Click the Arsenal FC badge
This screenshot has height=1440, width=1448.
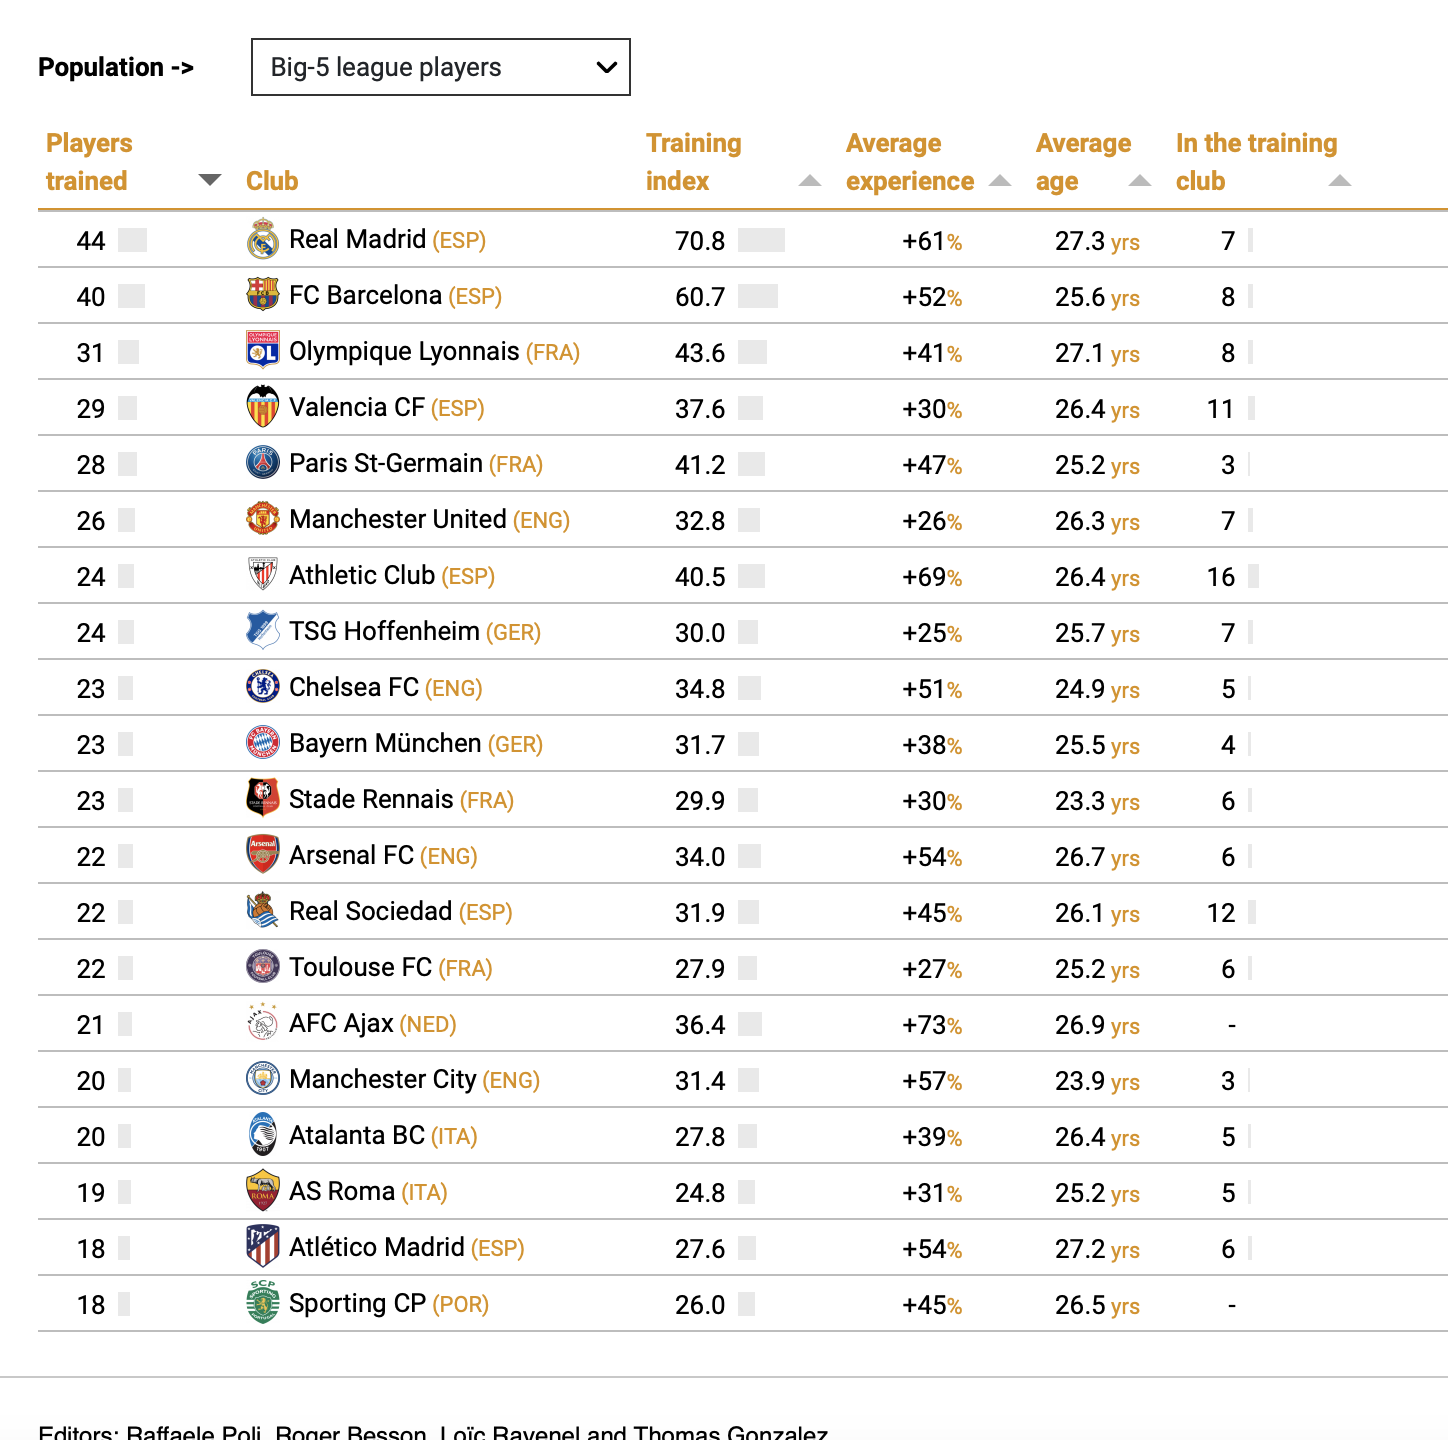[x=263, y=855]
